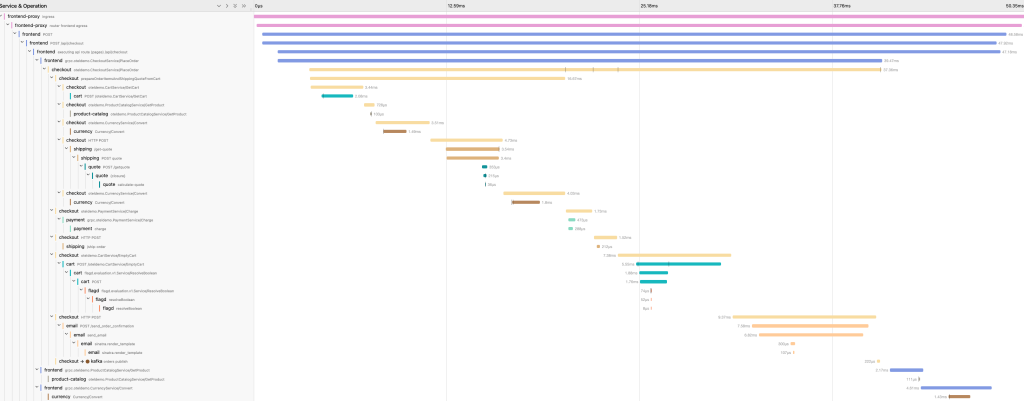This screenshot has height=401, width=1024.
Task: Collapse the frontend-proxy ingress root span
Action: pos(3,16)
